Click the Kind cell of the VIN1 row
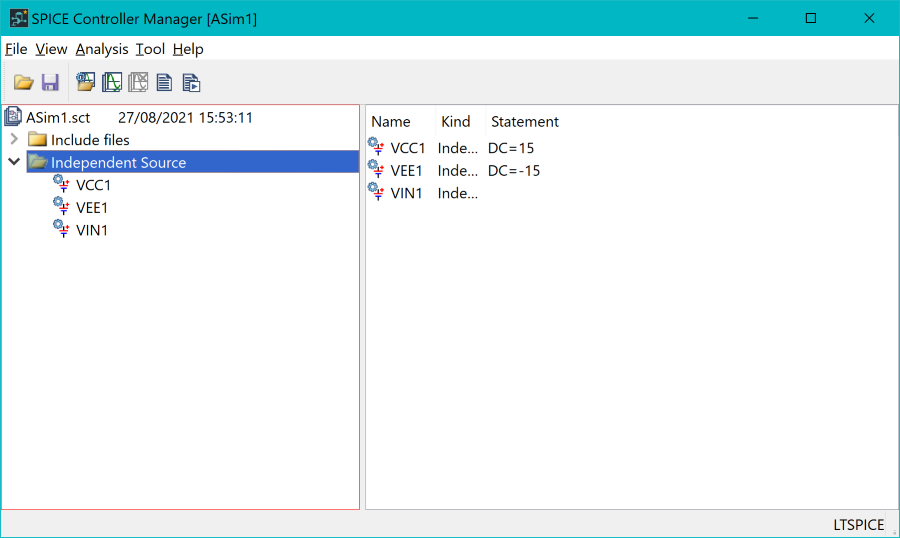900x538 pixels. click(x=457, y=193)
